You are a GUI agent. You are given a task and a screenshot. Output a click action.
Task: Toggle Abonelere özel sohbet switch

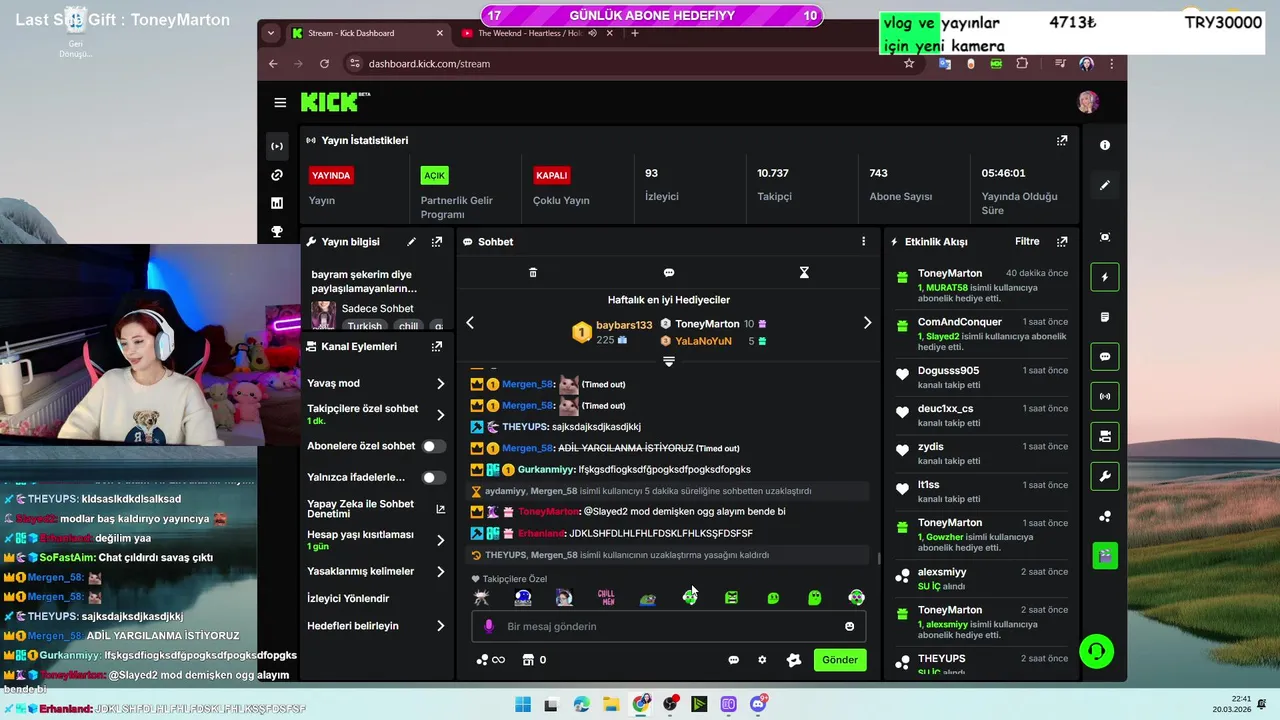point(434,446)
